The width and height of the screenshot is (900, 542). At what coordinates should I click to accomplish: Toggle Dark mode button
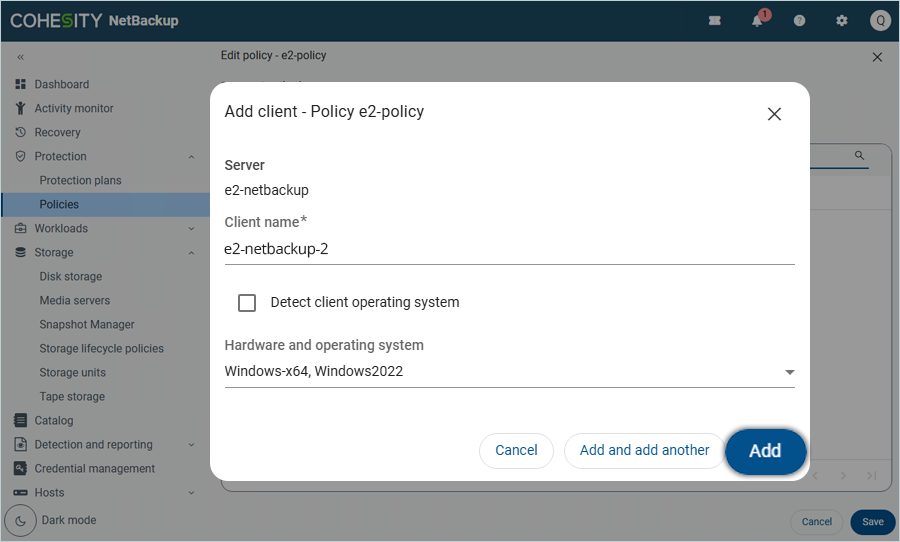21,520
